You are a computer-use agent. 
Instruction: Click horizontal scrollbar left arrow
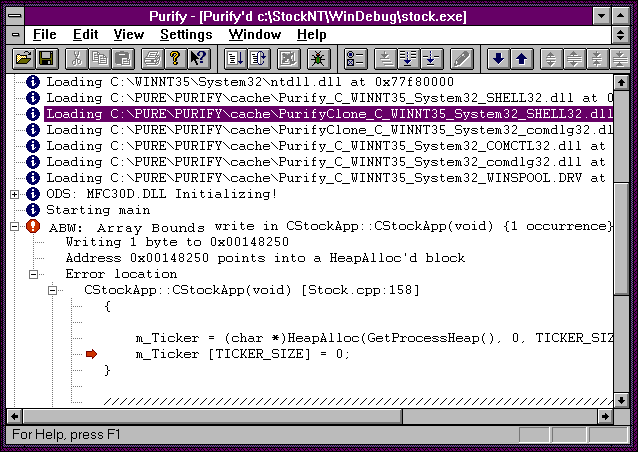click(15, 416)
